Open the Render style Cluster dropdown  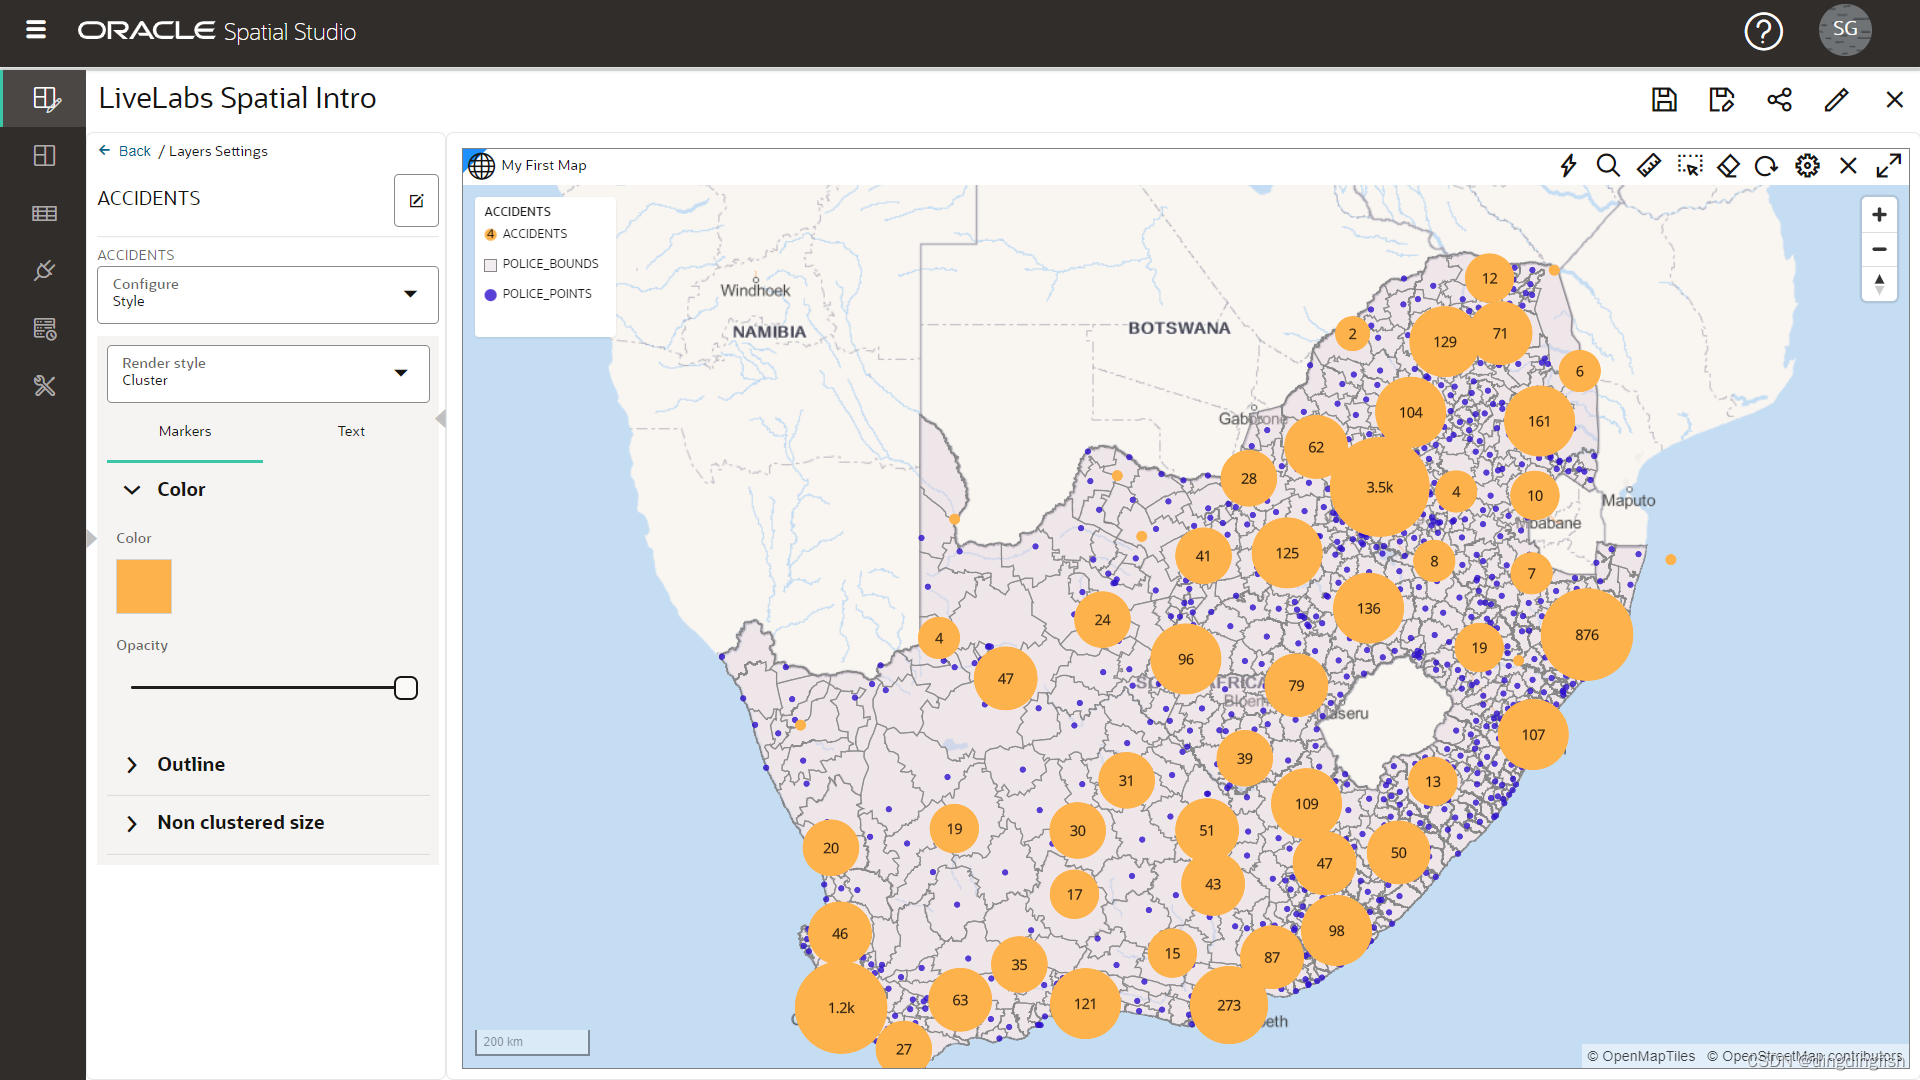click(267, 373)
